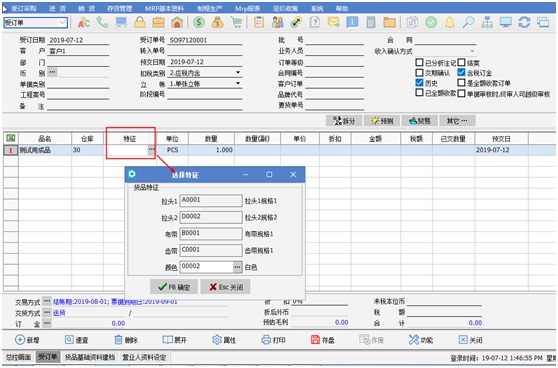The width and height of the screenshot is (558, 368).
Task: Click the green dollar coin icon
Action: click(199, 22)
